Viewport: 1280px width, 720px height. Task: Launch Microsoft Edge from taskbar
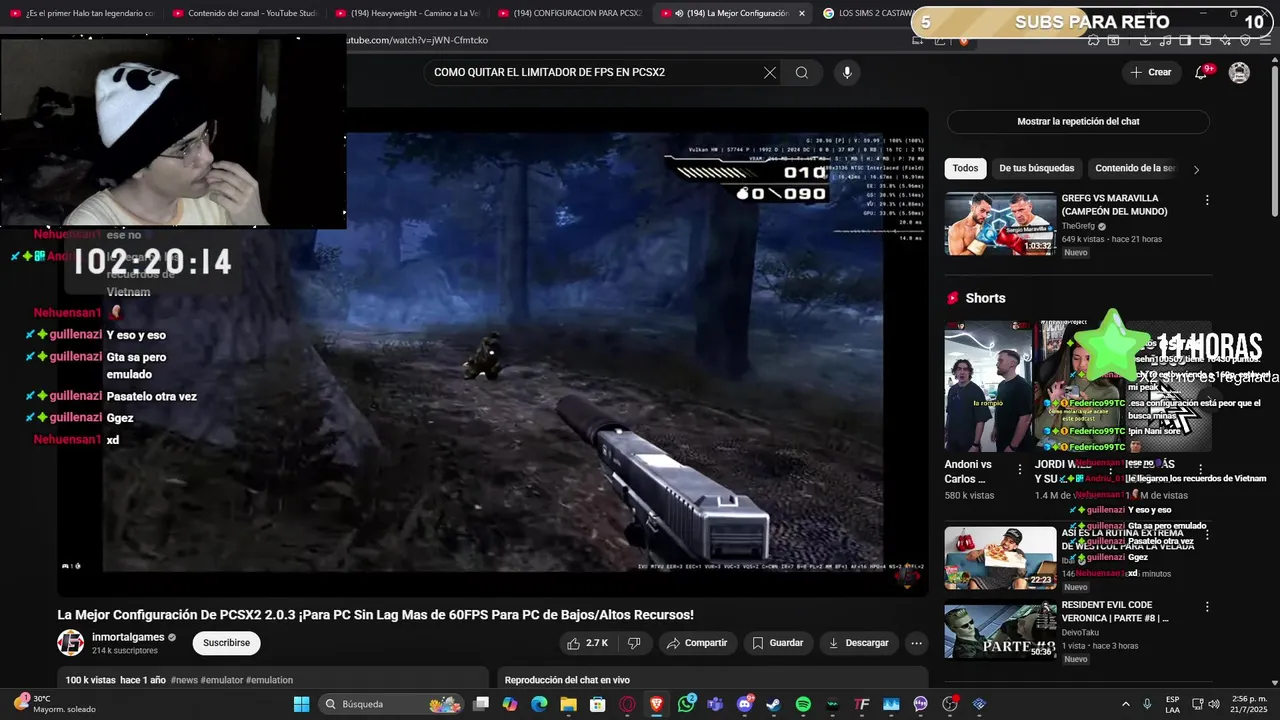click(x=539, y=704)
